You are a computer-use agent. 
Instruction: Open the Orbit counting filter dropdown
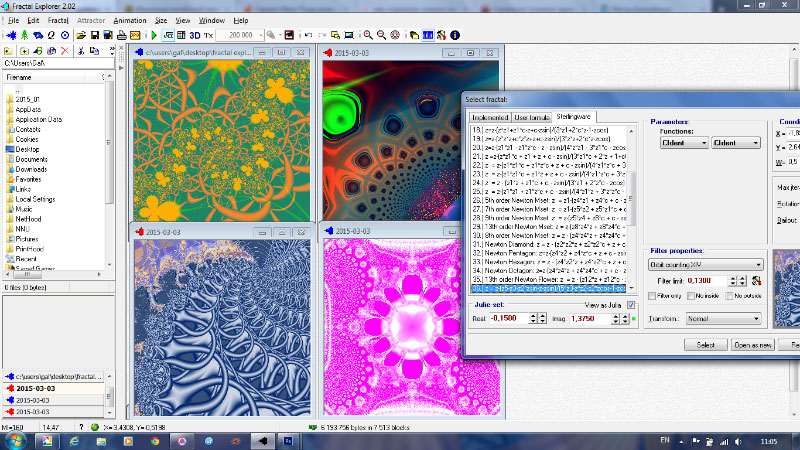pos(706,265)
